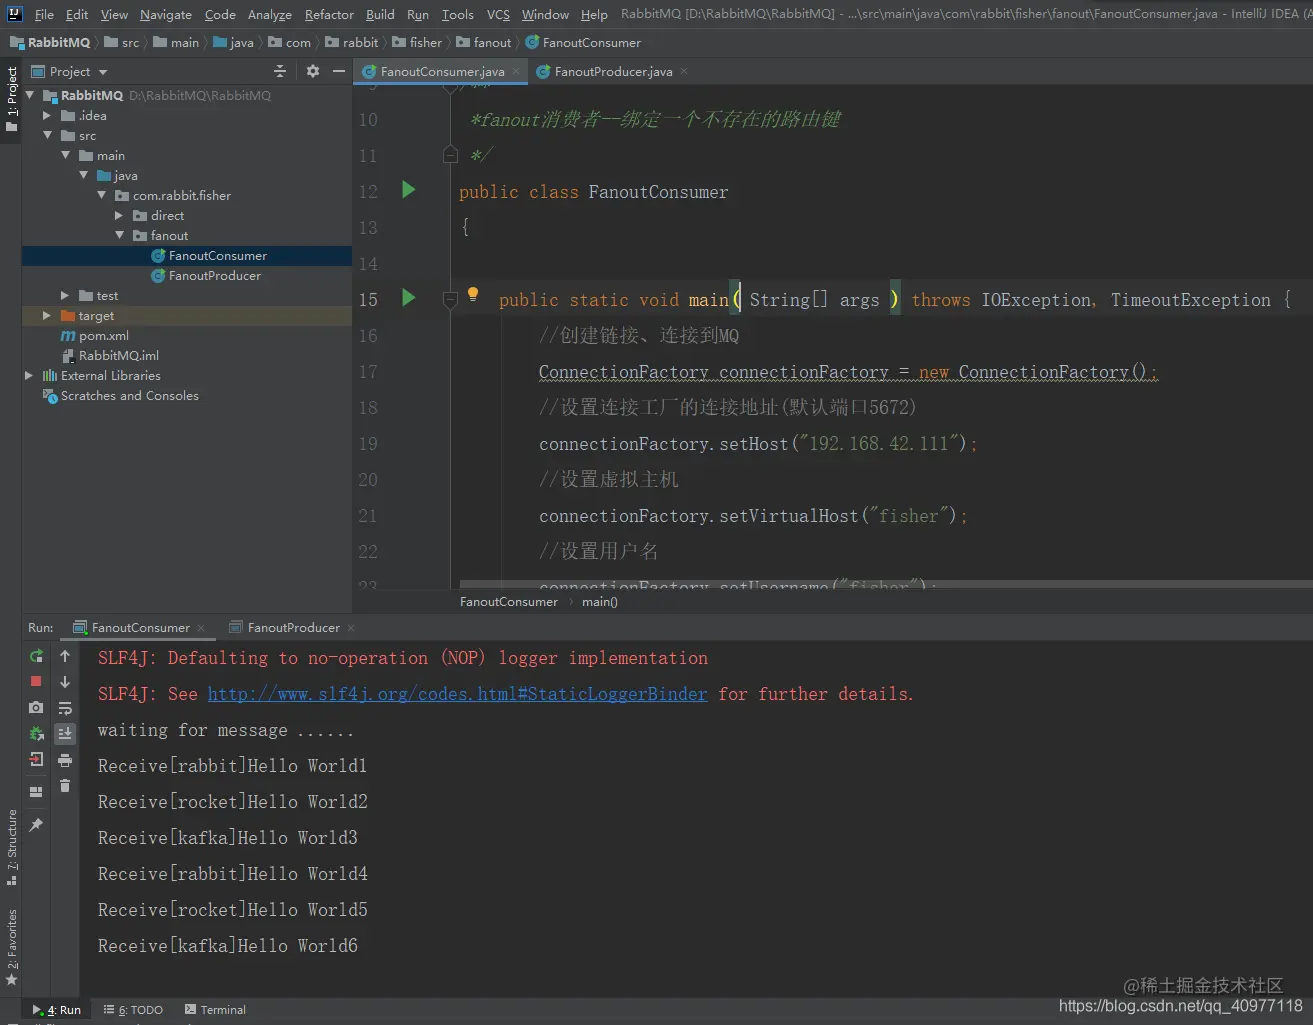Click the up arrow in the run toolbar
The image size is (1313, 1025).
coord(65,656)
